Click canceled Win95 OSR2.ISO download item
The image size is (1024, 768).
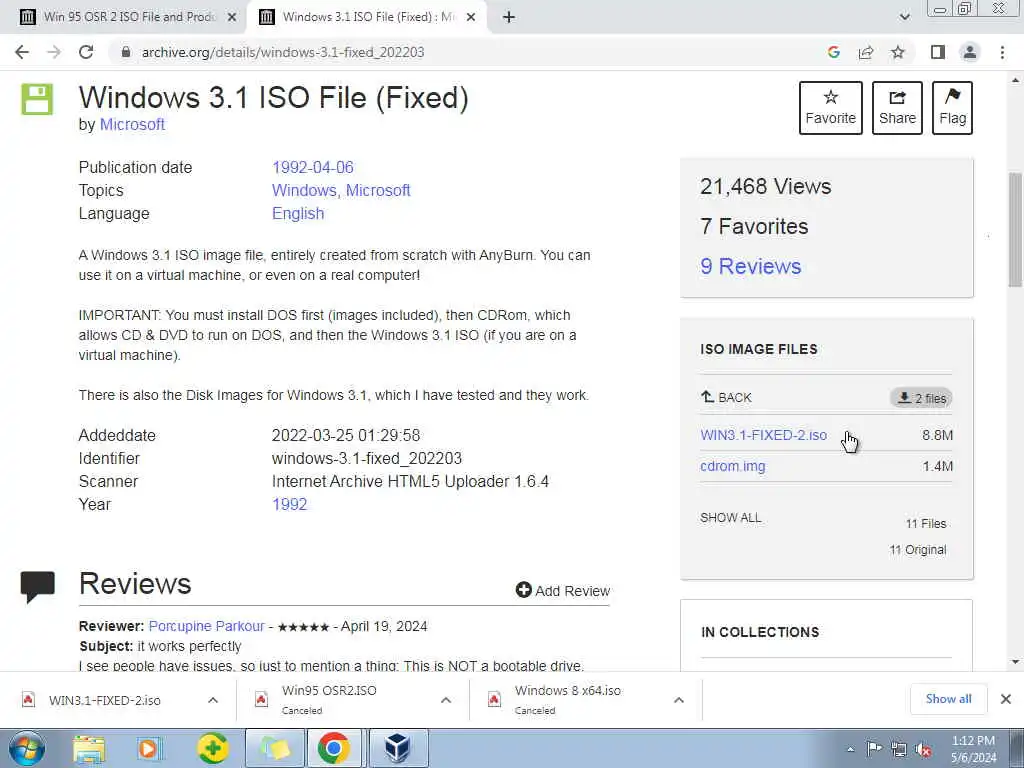tap(329, 699)
